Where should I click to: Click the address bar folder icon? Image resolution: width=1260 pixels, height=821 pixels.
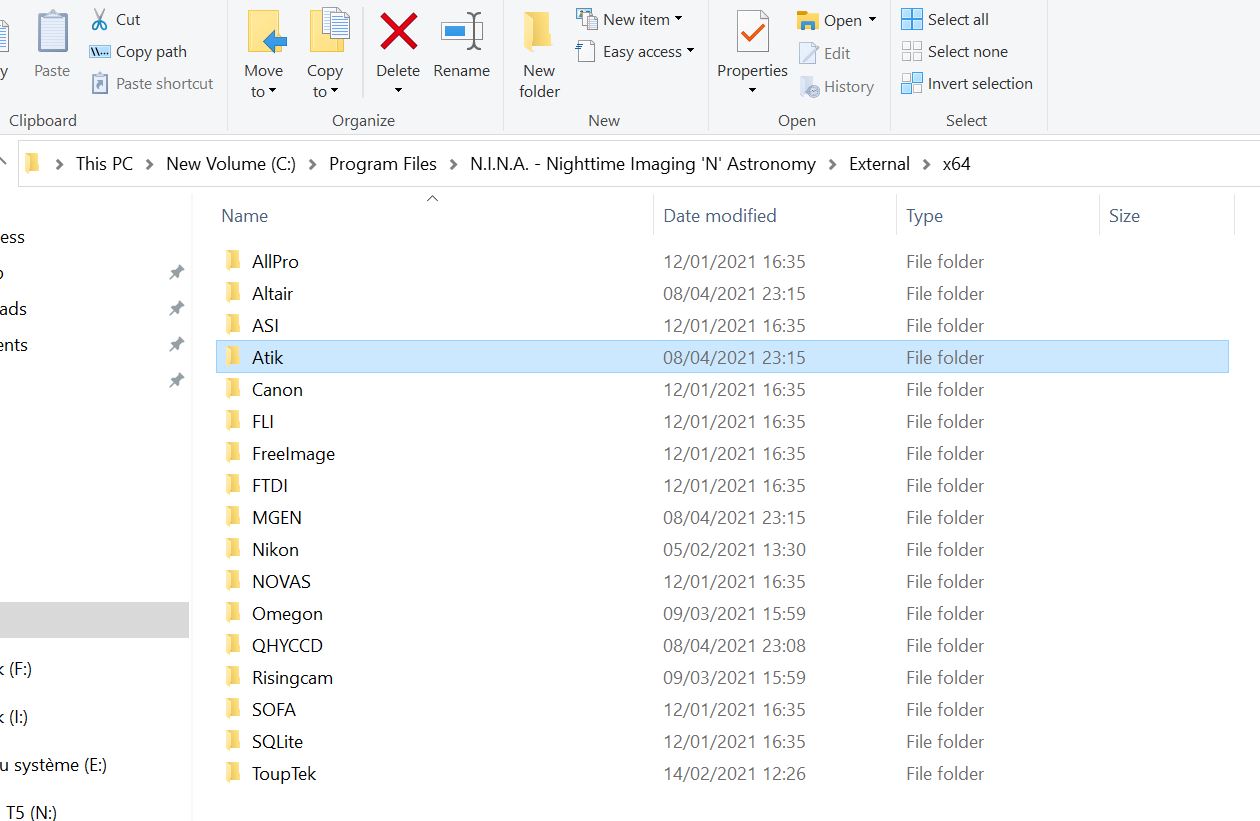(32, 163)
